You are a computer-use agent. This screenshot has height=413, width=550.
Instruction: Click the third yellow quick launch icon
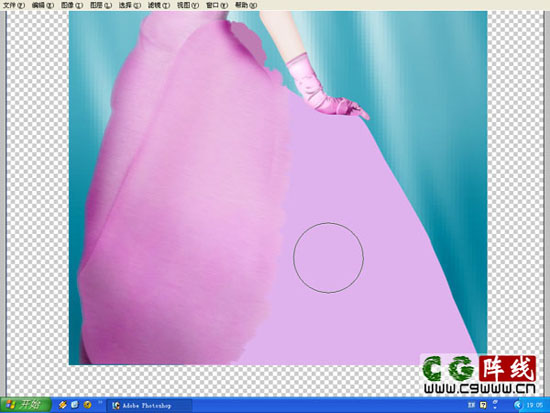point(87,405)
